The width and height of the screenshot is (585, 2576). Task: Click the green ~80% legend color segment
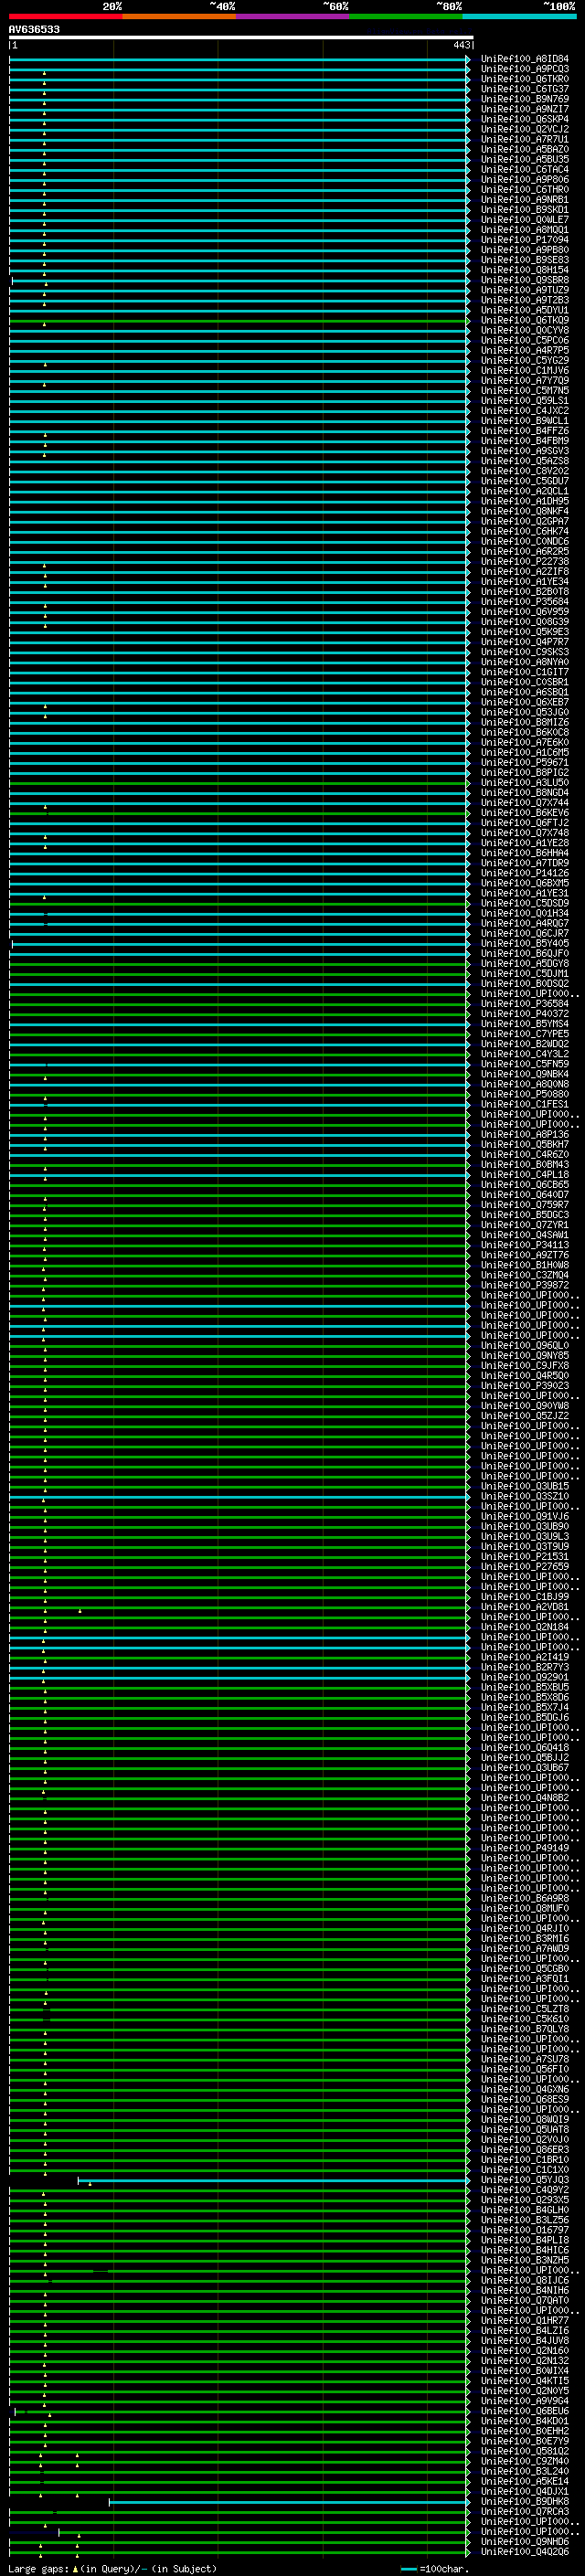406,16
